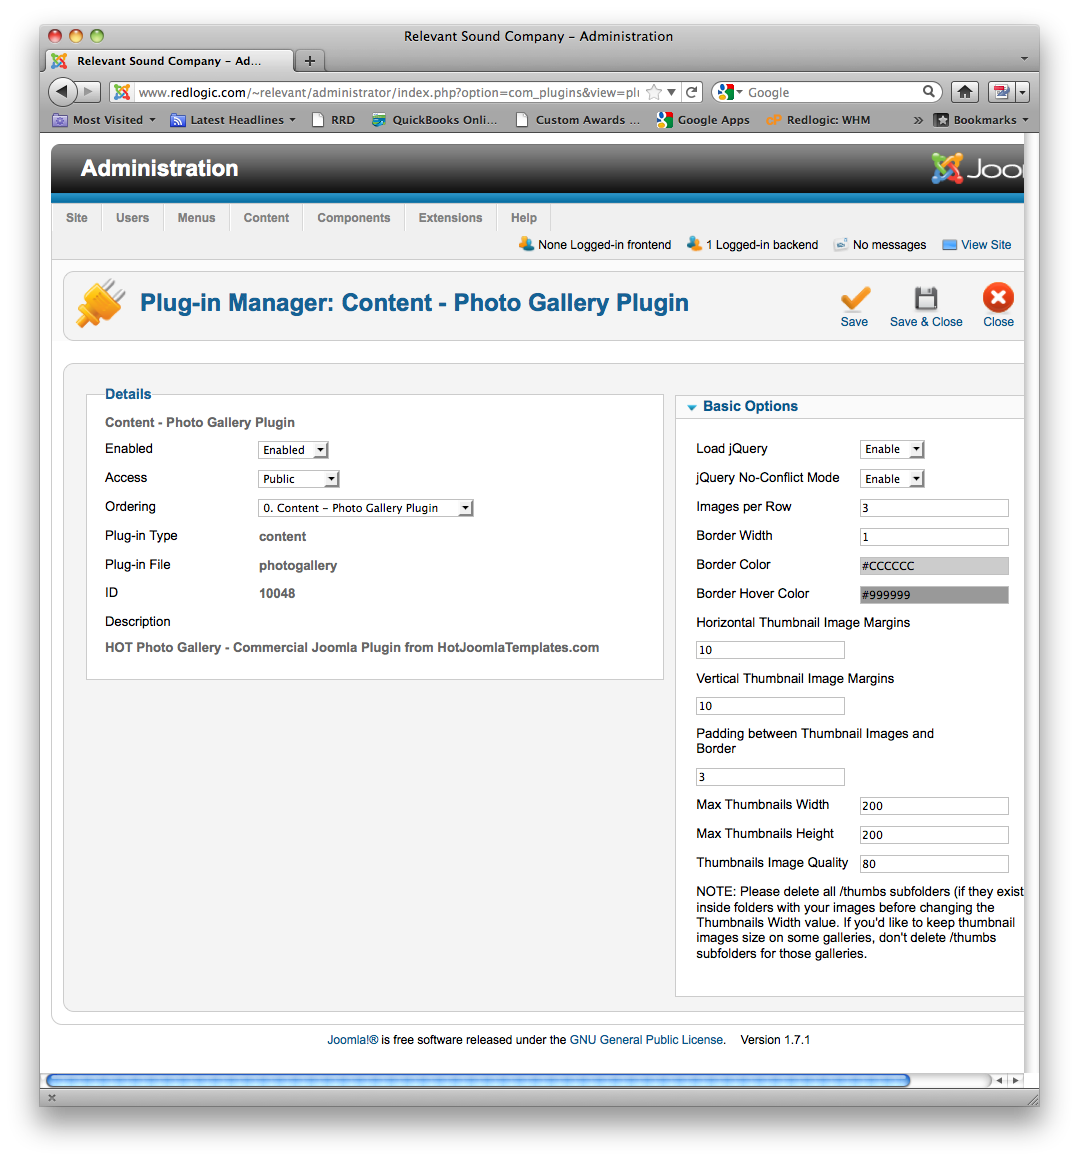Click the red Close X icon
1079x1161 pixels.
[x=998, y=298]
